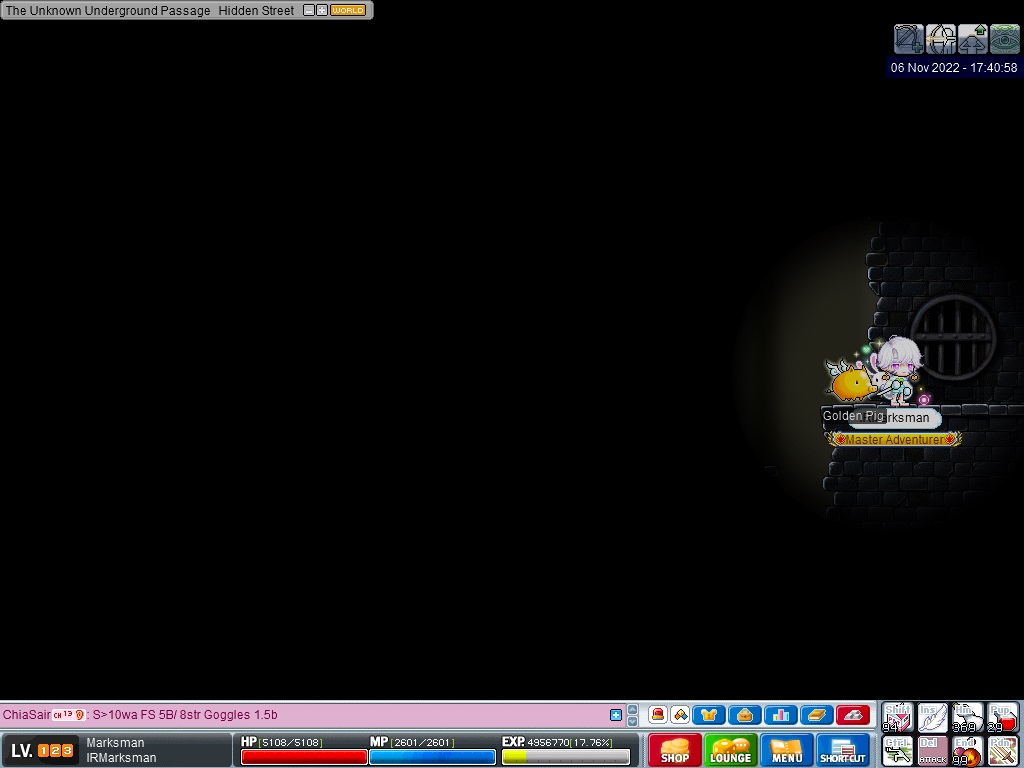Use the Pup red potion quickslot
The width and height of the screenshot is (1024, 768).
pyautogui.click(x=1002, y=717)
